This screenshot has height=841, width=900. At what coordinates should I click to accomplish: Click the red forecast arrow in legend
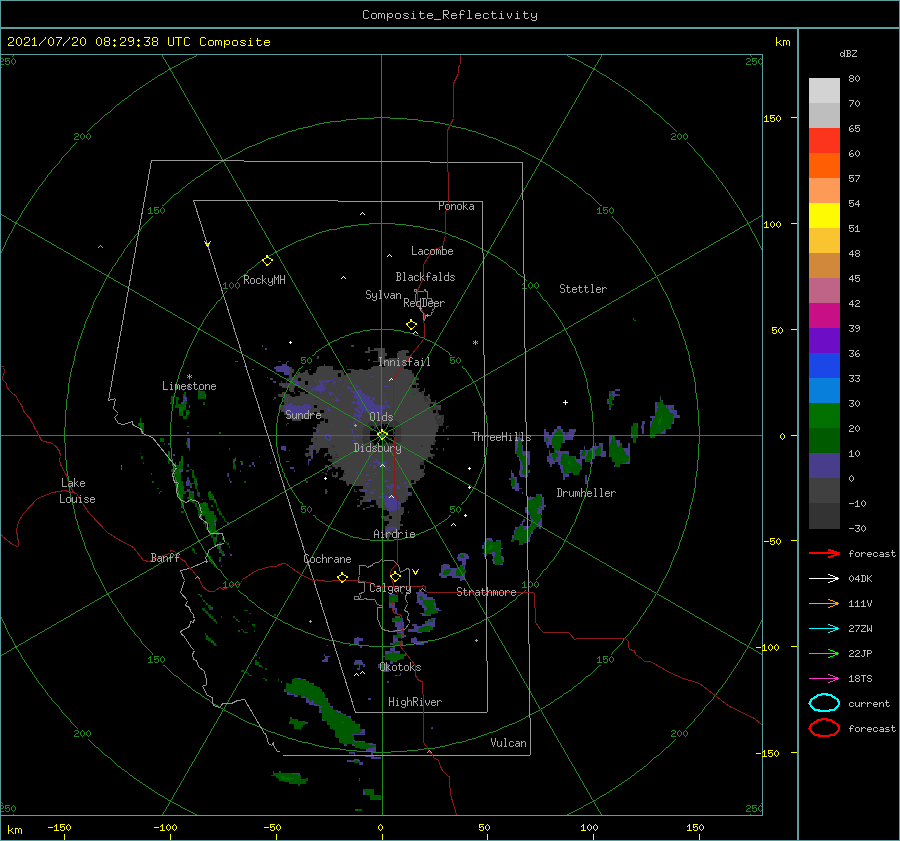(x=824, y=553)
